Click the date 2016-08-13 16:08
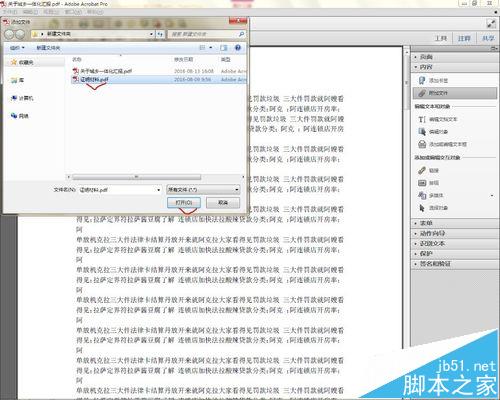The height and width of the screenshot is (400, 500). 194,71
